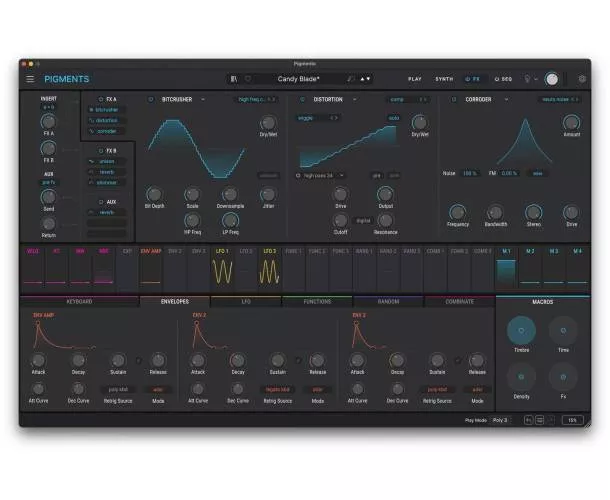Click the heart favorite preset icon

[249, 79]
